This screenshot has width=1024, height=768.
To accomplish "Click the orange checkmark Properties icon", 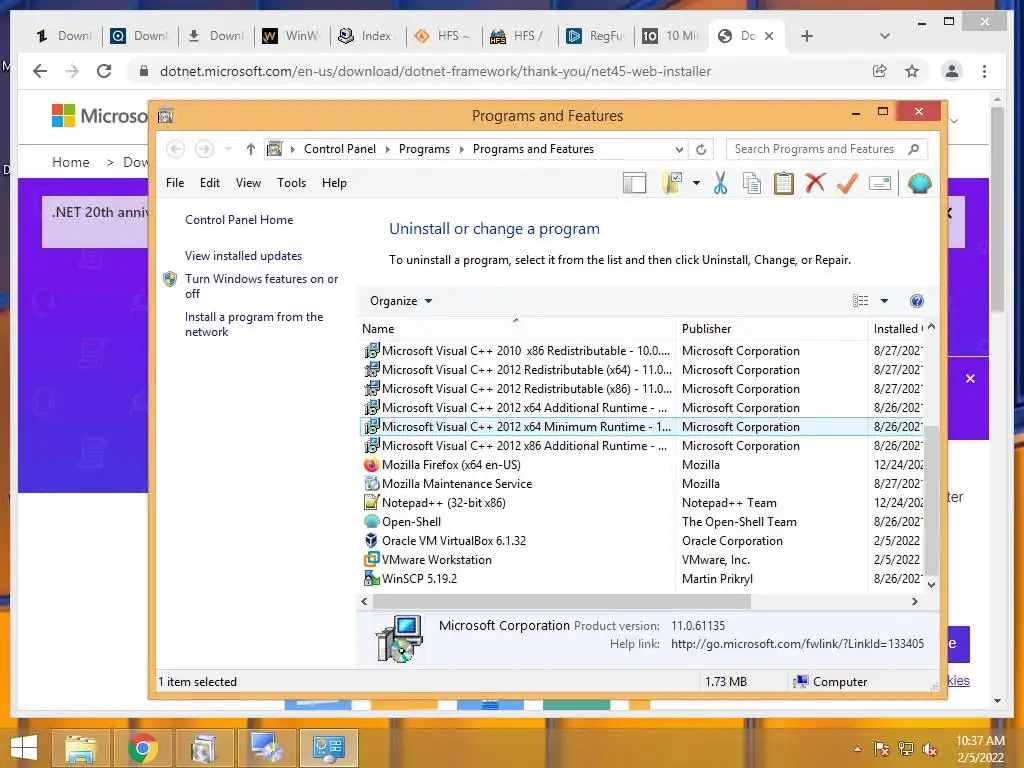I will [847, 184].
